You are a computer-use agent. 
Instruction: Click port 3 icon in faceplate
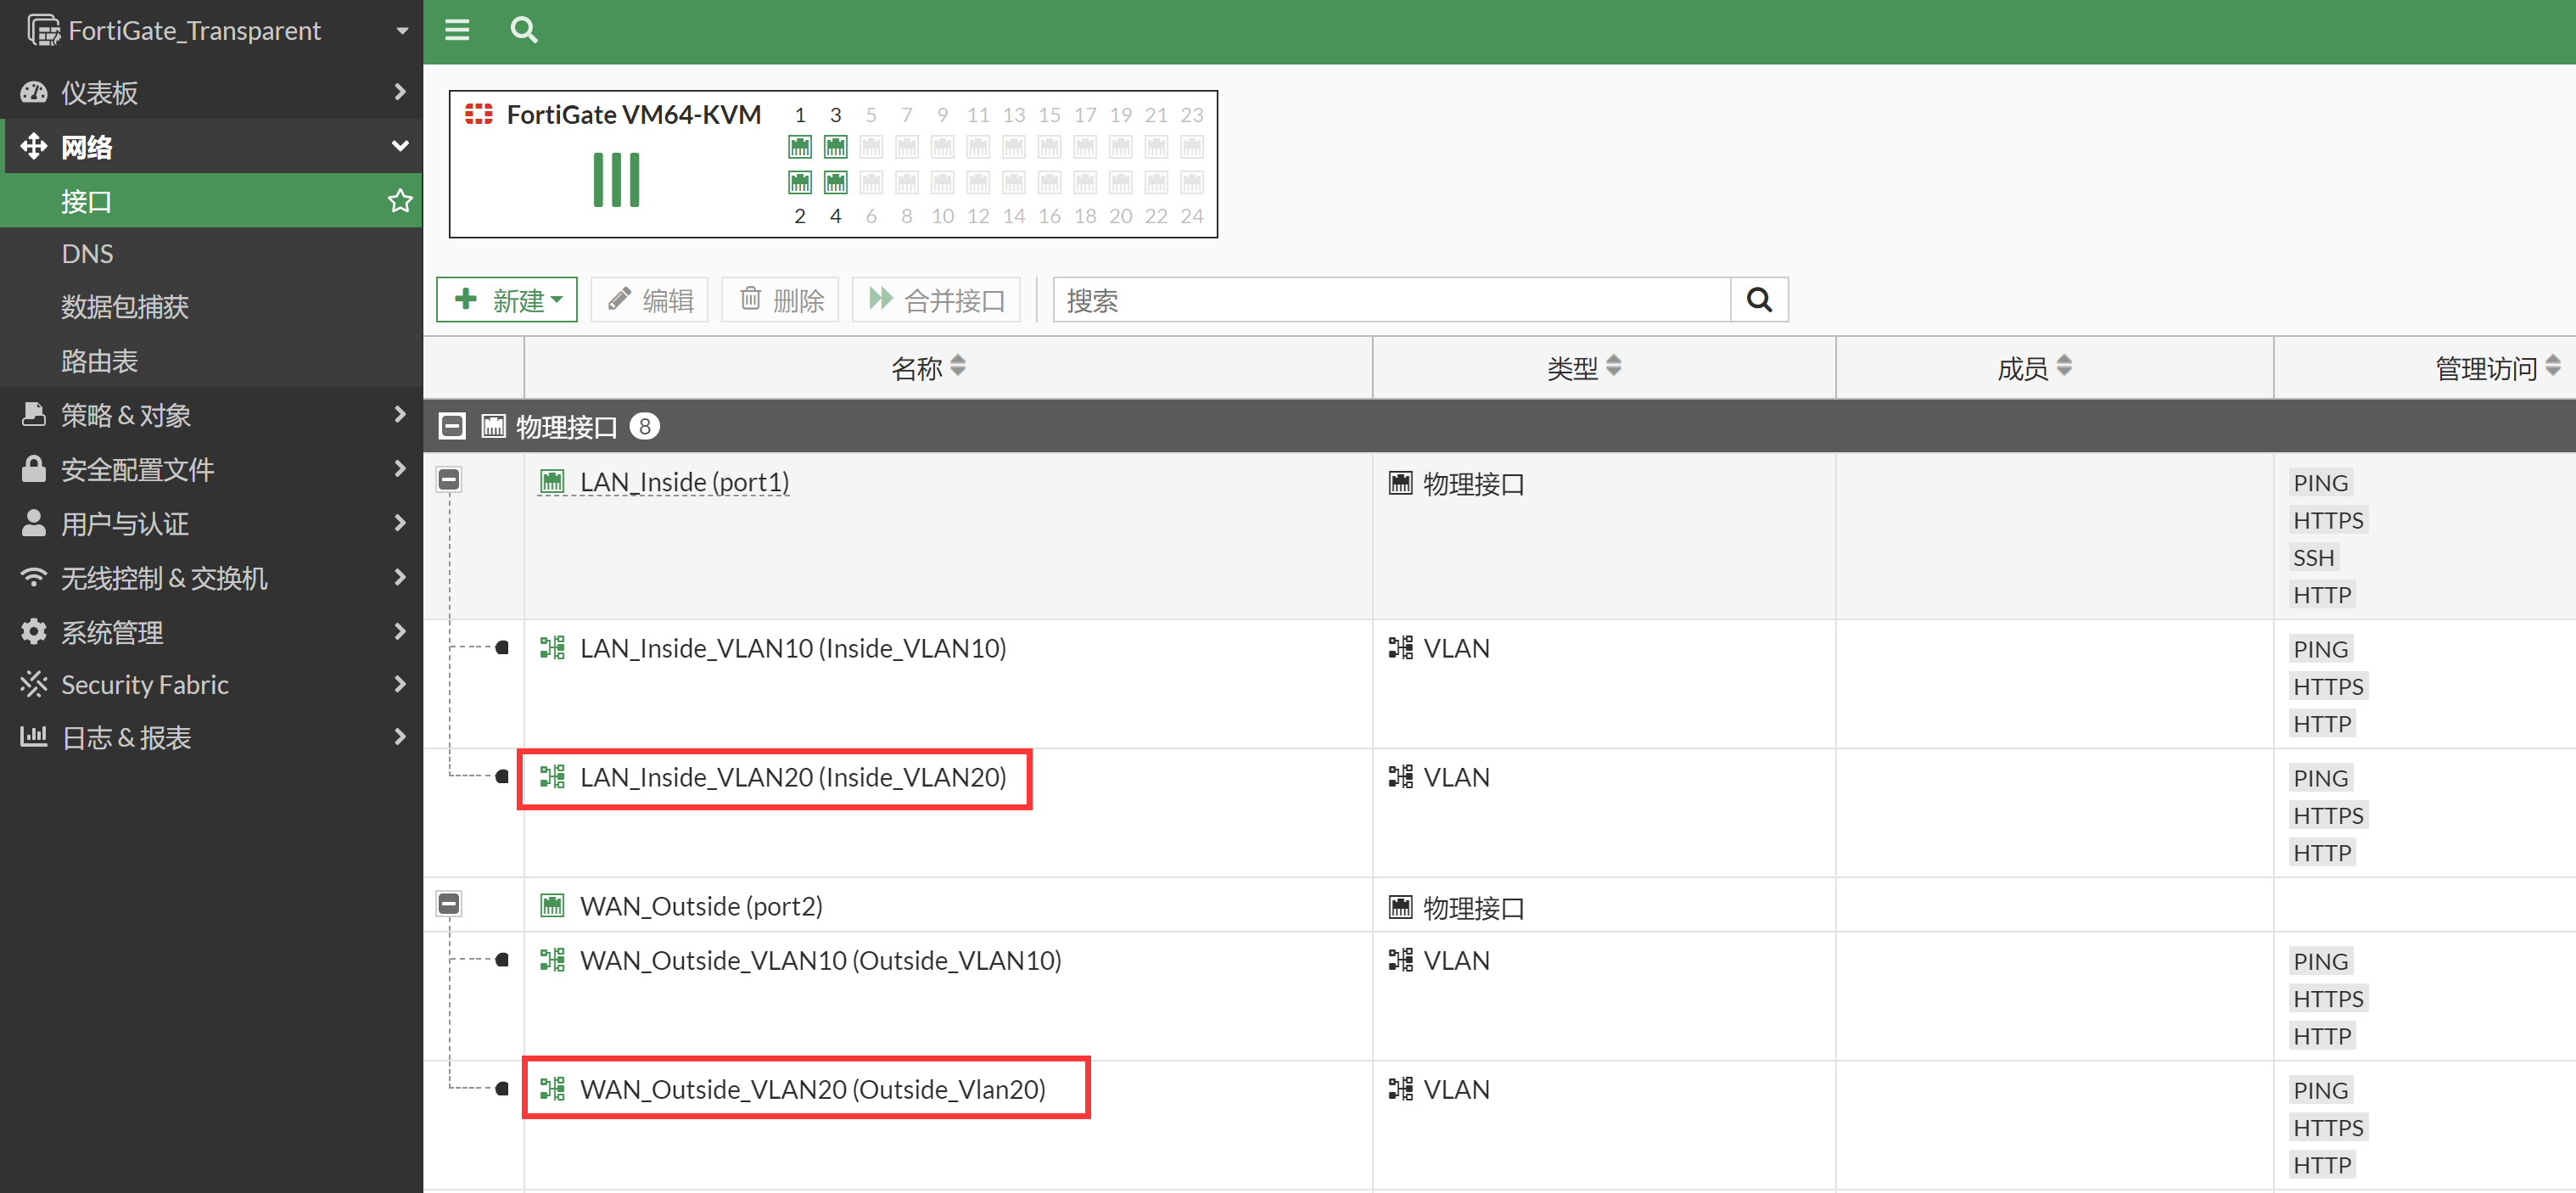pyautogui.click(x=835, y=148)
